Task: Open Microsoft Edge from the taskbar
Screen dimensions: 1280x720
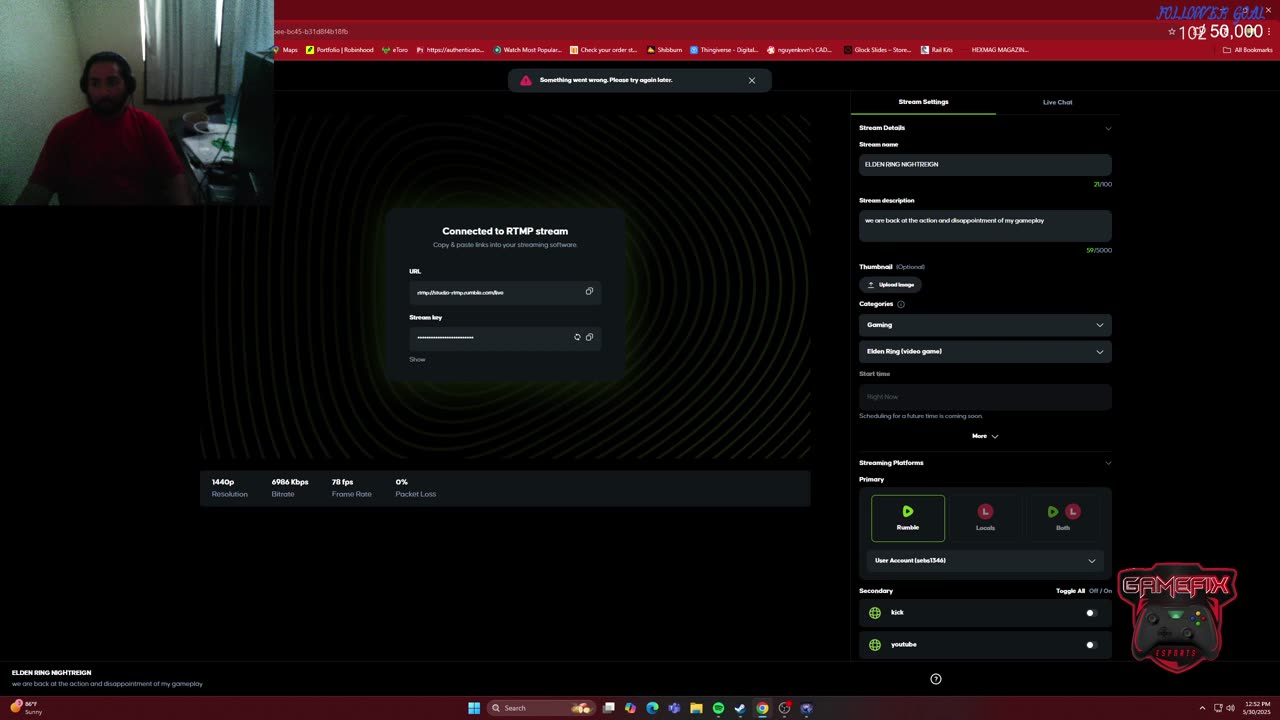Action: coord(652,708)
